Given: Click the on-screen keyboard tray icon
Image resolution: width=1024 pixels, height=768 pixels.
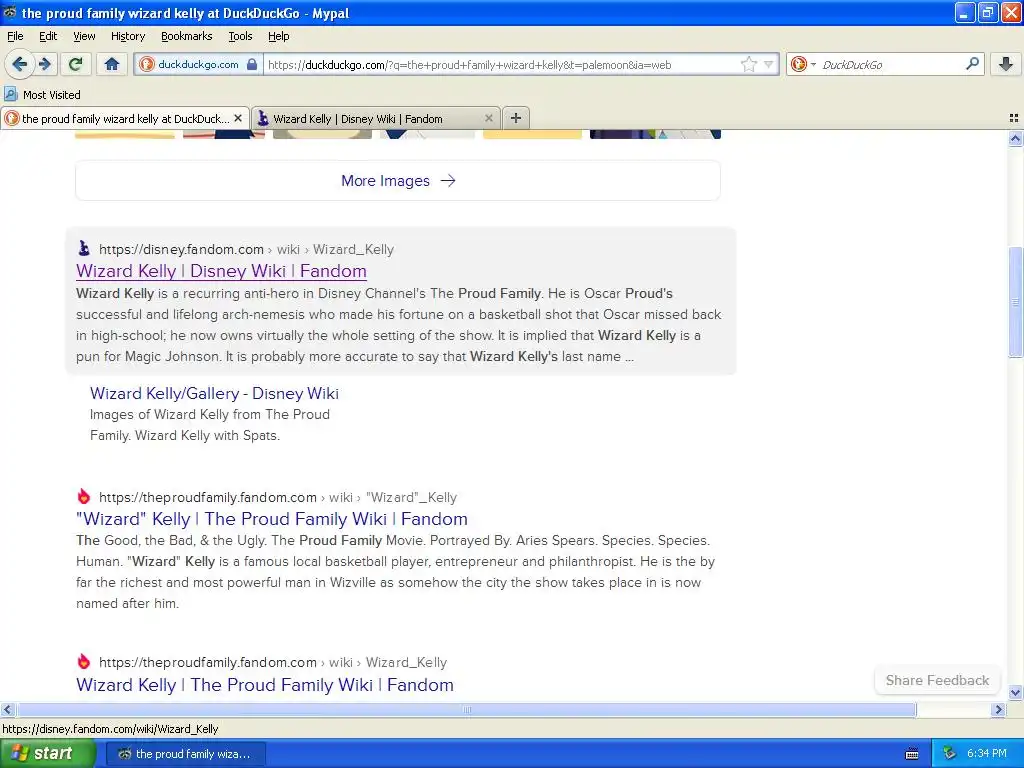Looking at the screenshot, I should [912, 754].
